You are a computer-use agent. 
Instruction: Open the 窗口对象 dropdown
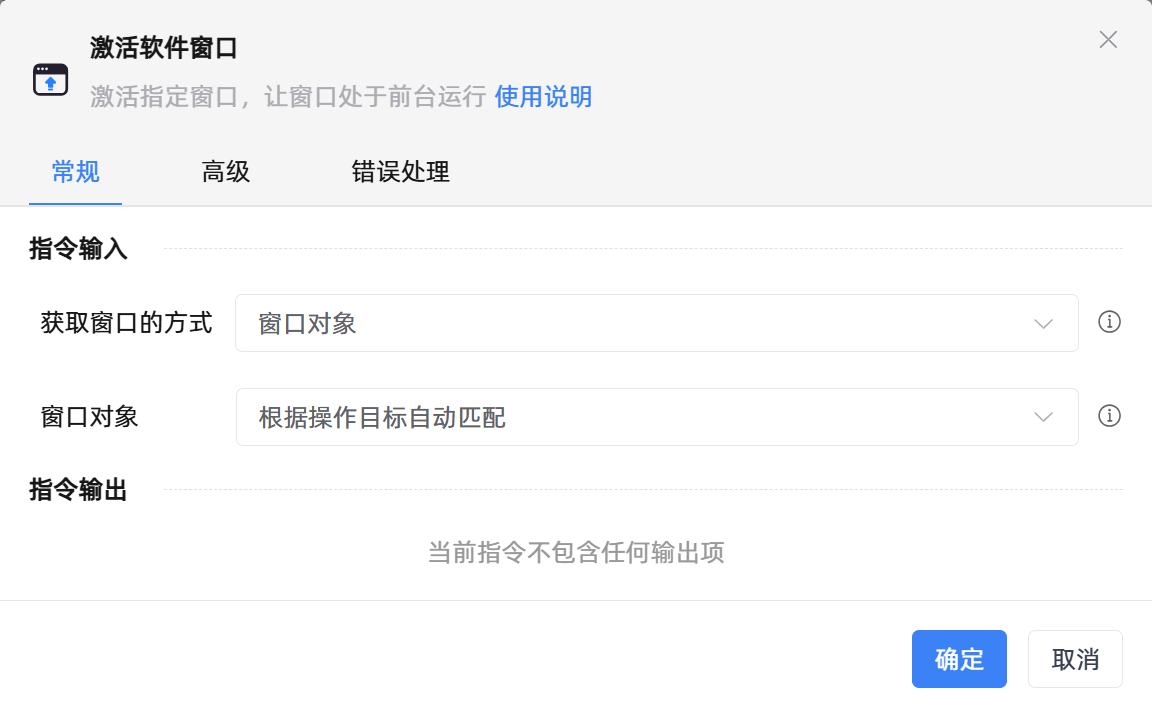pos(656,416)
